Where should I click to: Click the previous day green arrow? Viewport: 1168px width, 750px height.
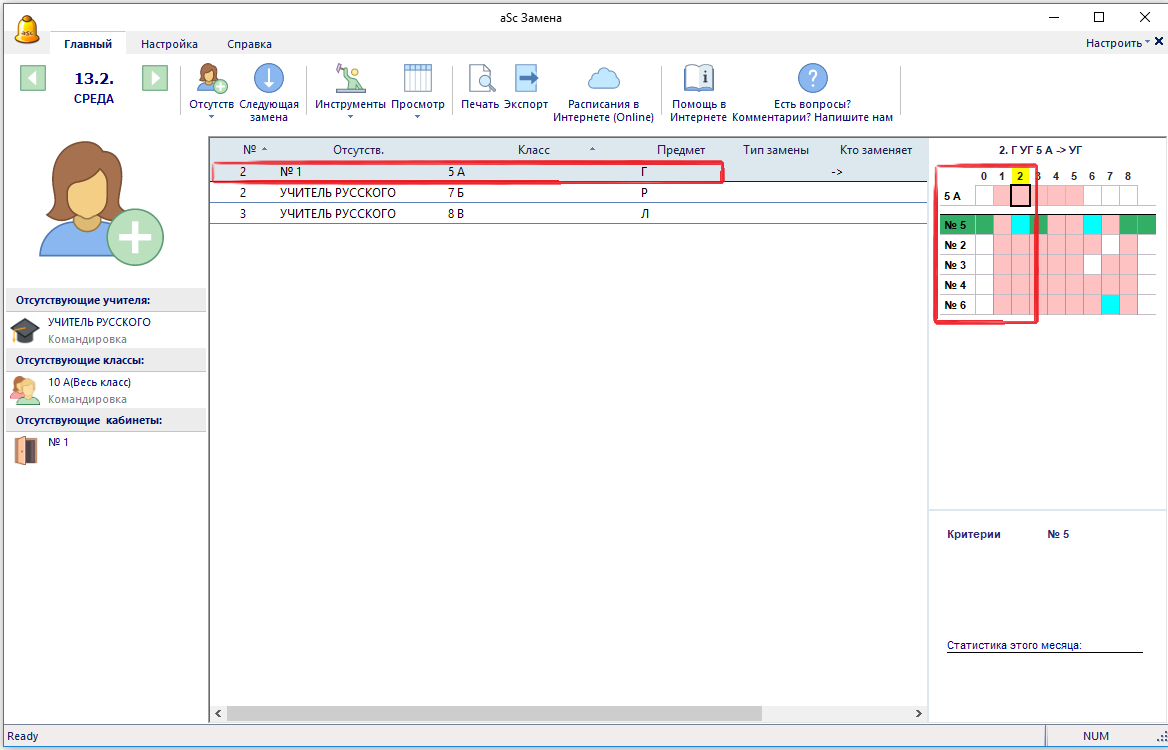coord(33,79)
